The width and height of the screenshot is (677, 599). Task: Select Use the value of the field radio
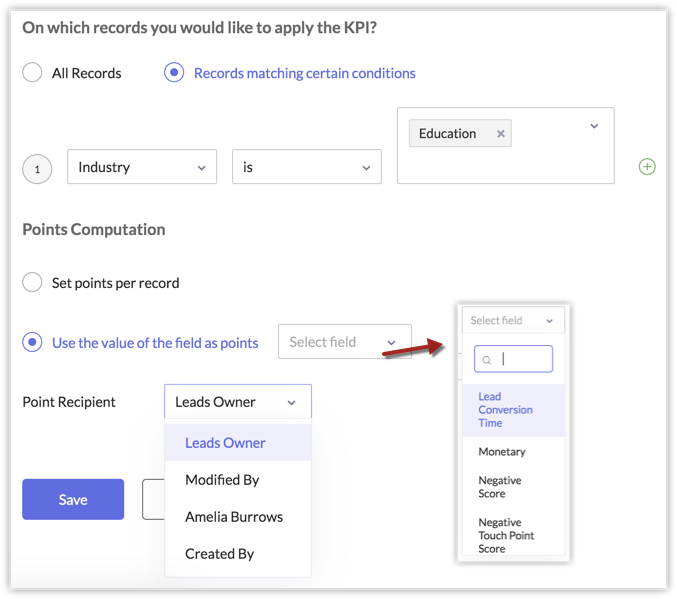33,342
